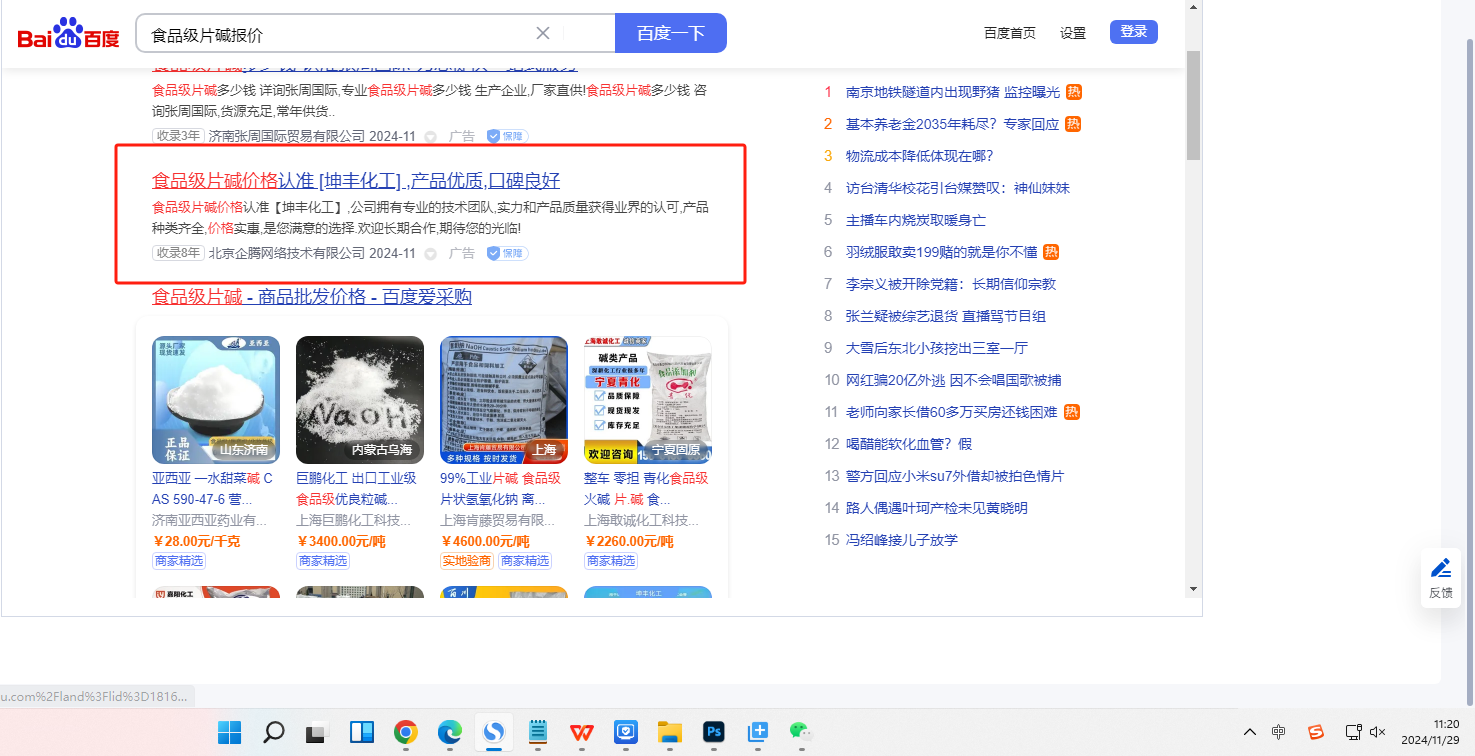The height and width of the screenshot is (756, 1475).
Task: Expand the dropdown arrow beside 济南张周国际贸易有限公司 2024-11
Action: [431, 137]
